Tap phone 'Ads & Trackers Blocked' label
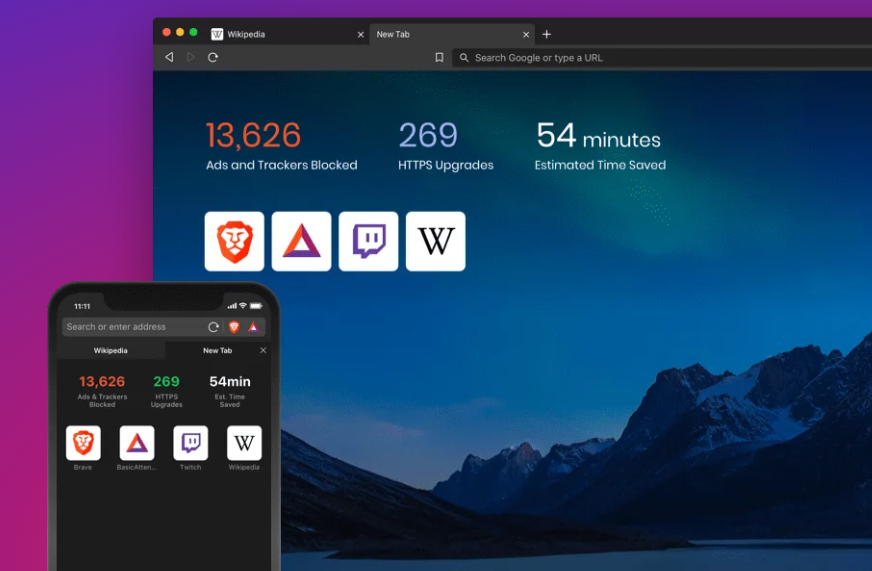Viewport: 872px width, 571px height. coord(102,401)
